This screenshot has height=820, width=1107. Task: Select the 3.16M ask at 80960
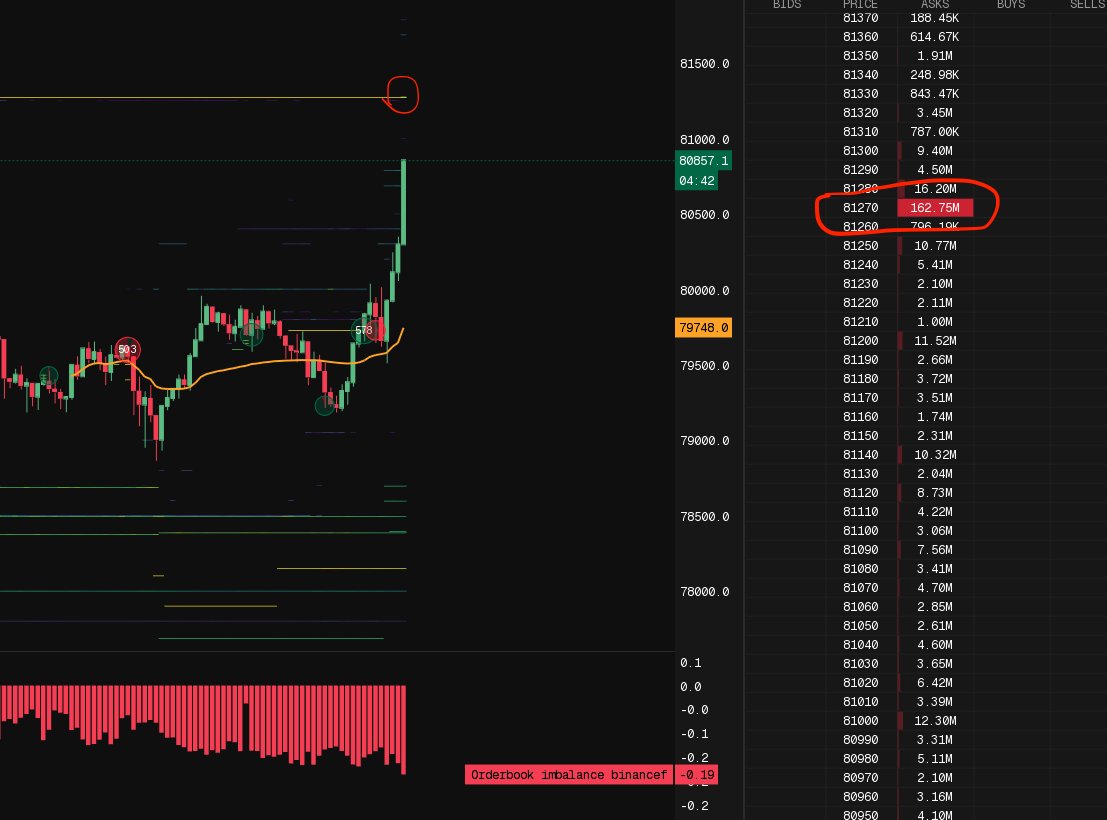click(x=935, y=797)
